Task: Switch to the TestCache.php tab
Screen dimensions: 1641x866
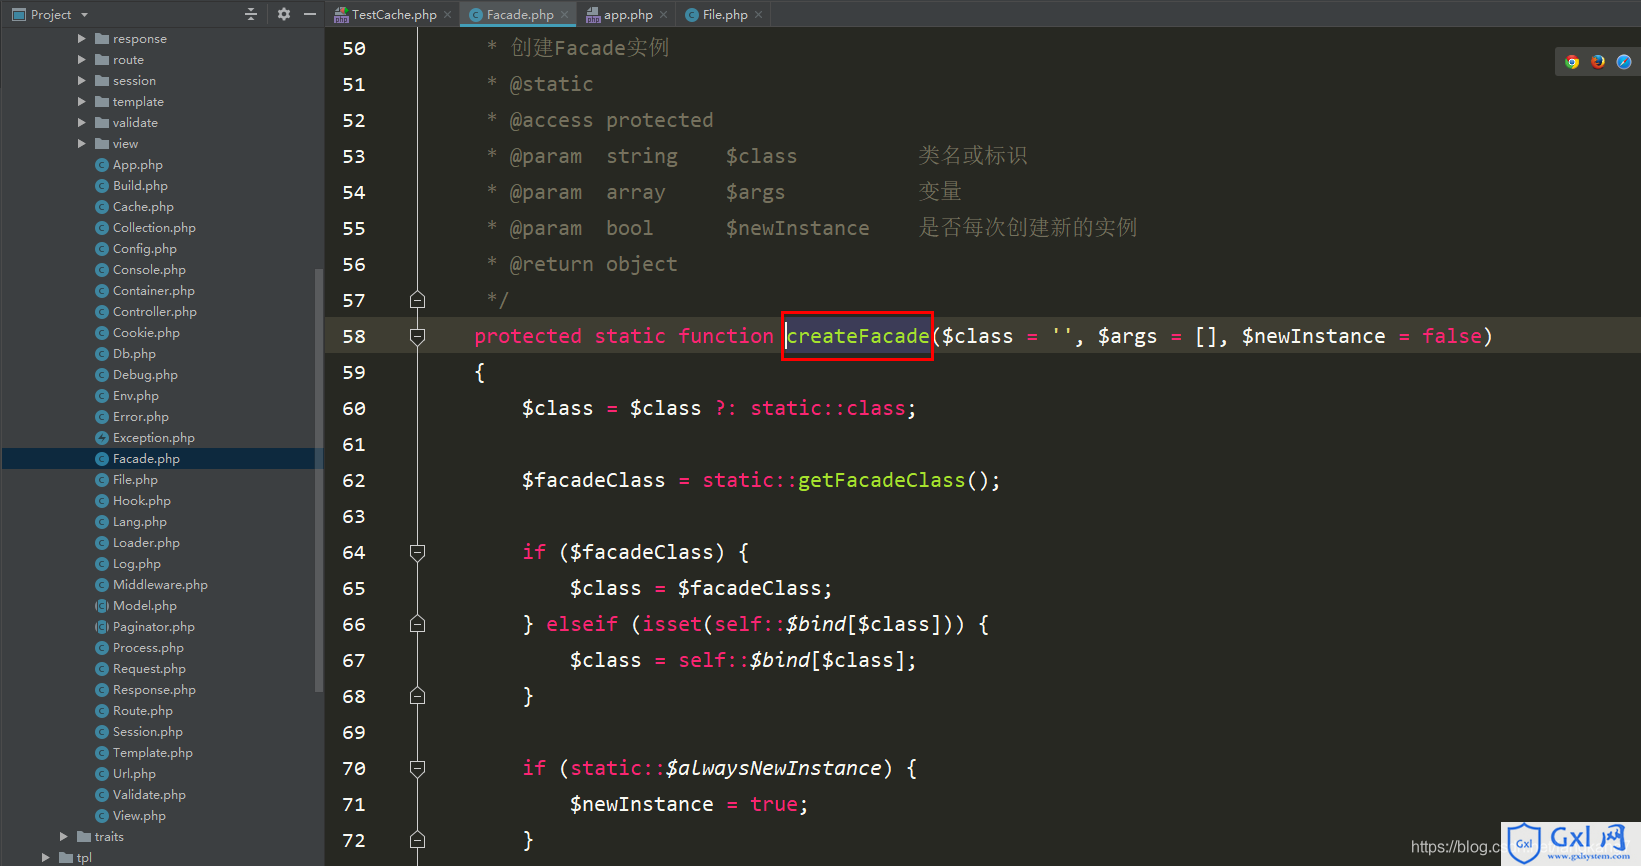Action: pyautogui.click(x=393, y=14)
